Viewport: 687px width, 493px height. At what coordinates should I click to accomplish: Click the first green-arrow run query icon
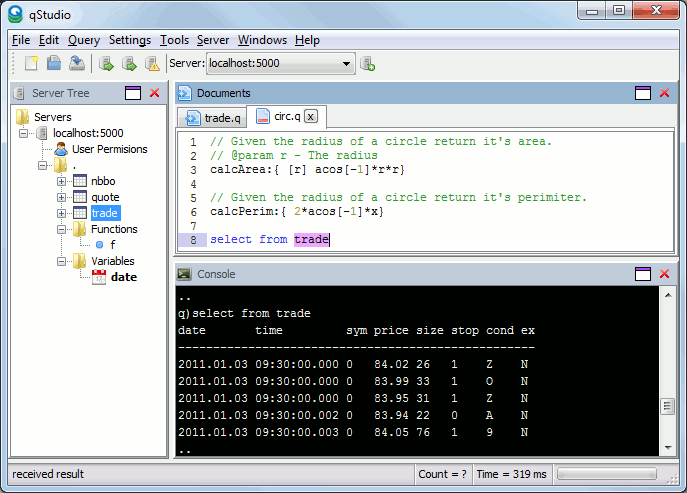point(106,64)
